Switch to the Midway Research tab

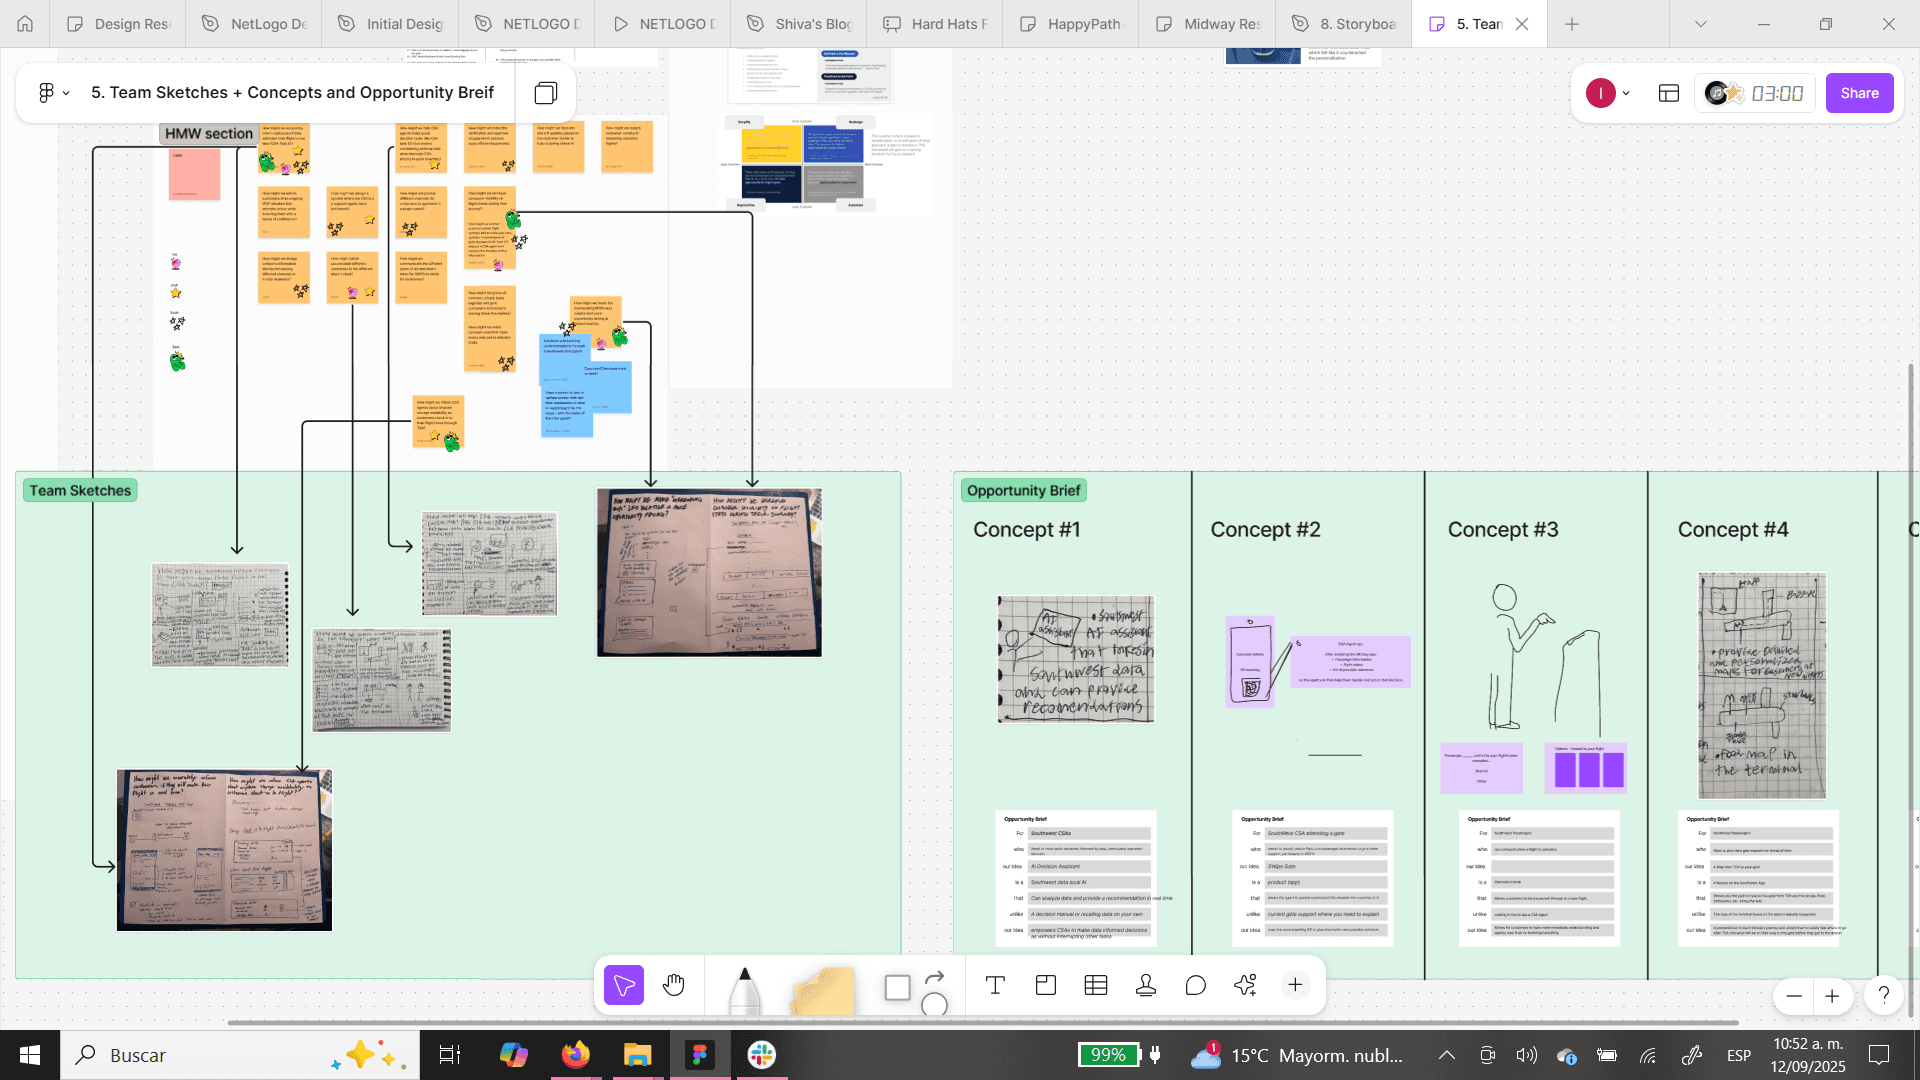pyautogui.click(x=1208, y=24)
